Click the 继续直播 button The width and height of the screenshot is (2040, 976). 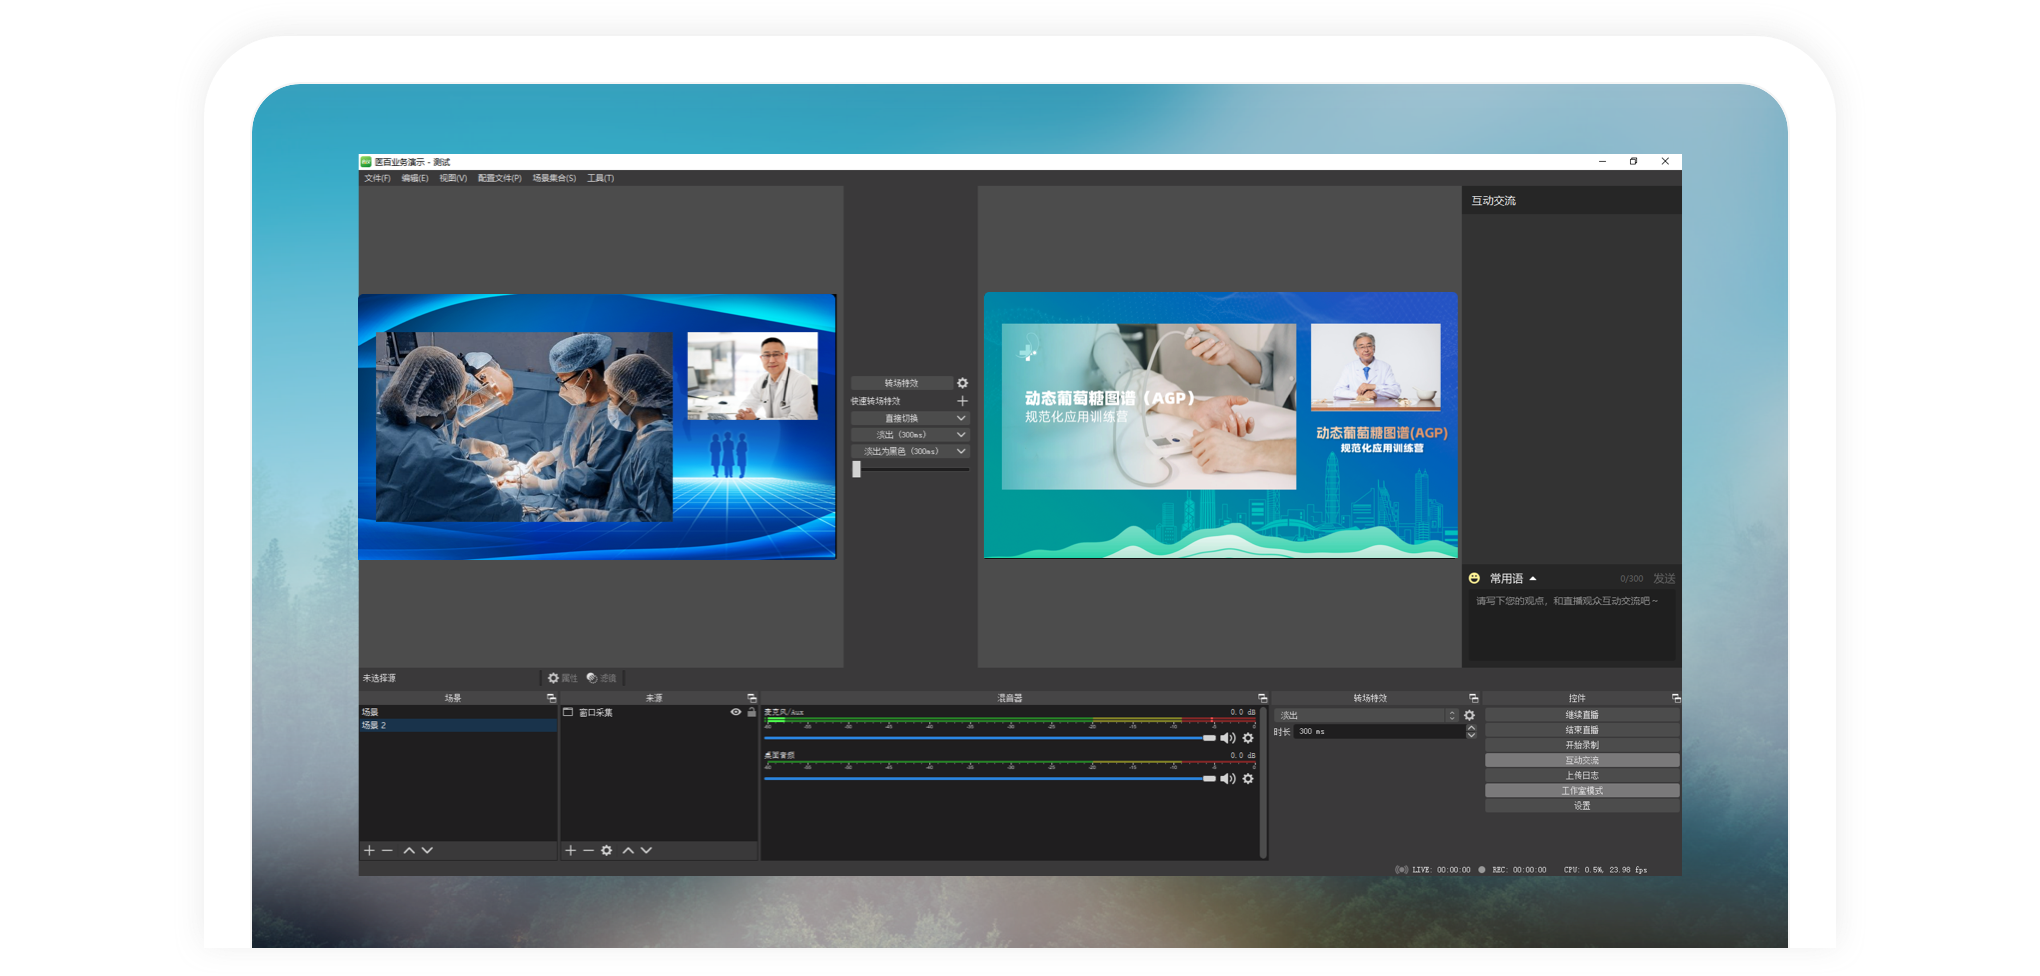pos(1582,715)
